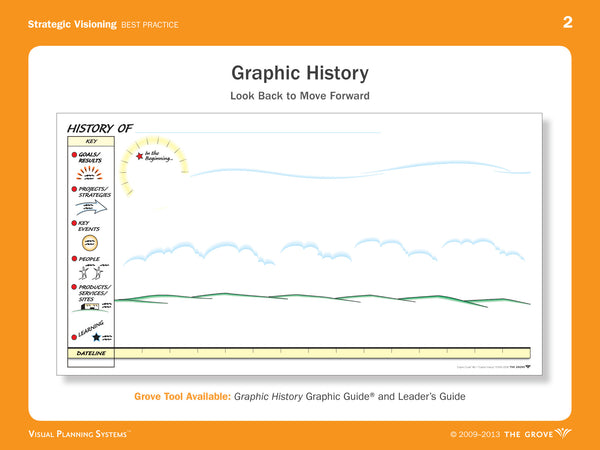Click the "KEY EVENTS" key label
The image size is (600, 450).
click(x=89, y=226)
